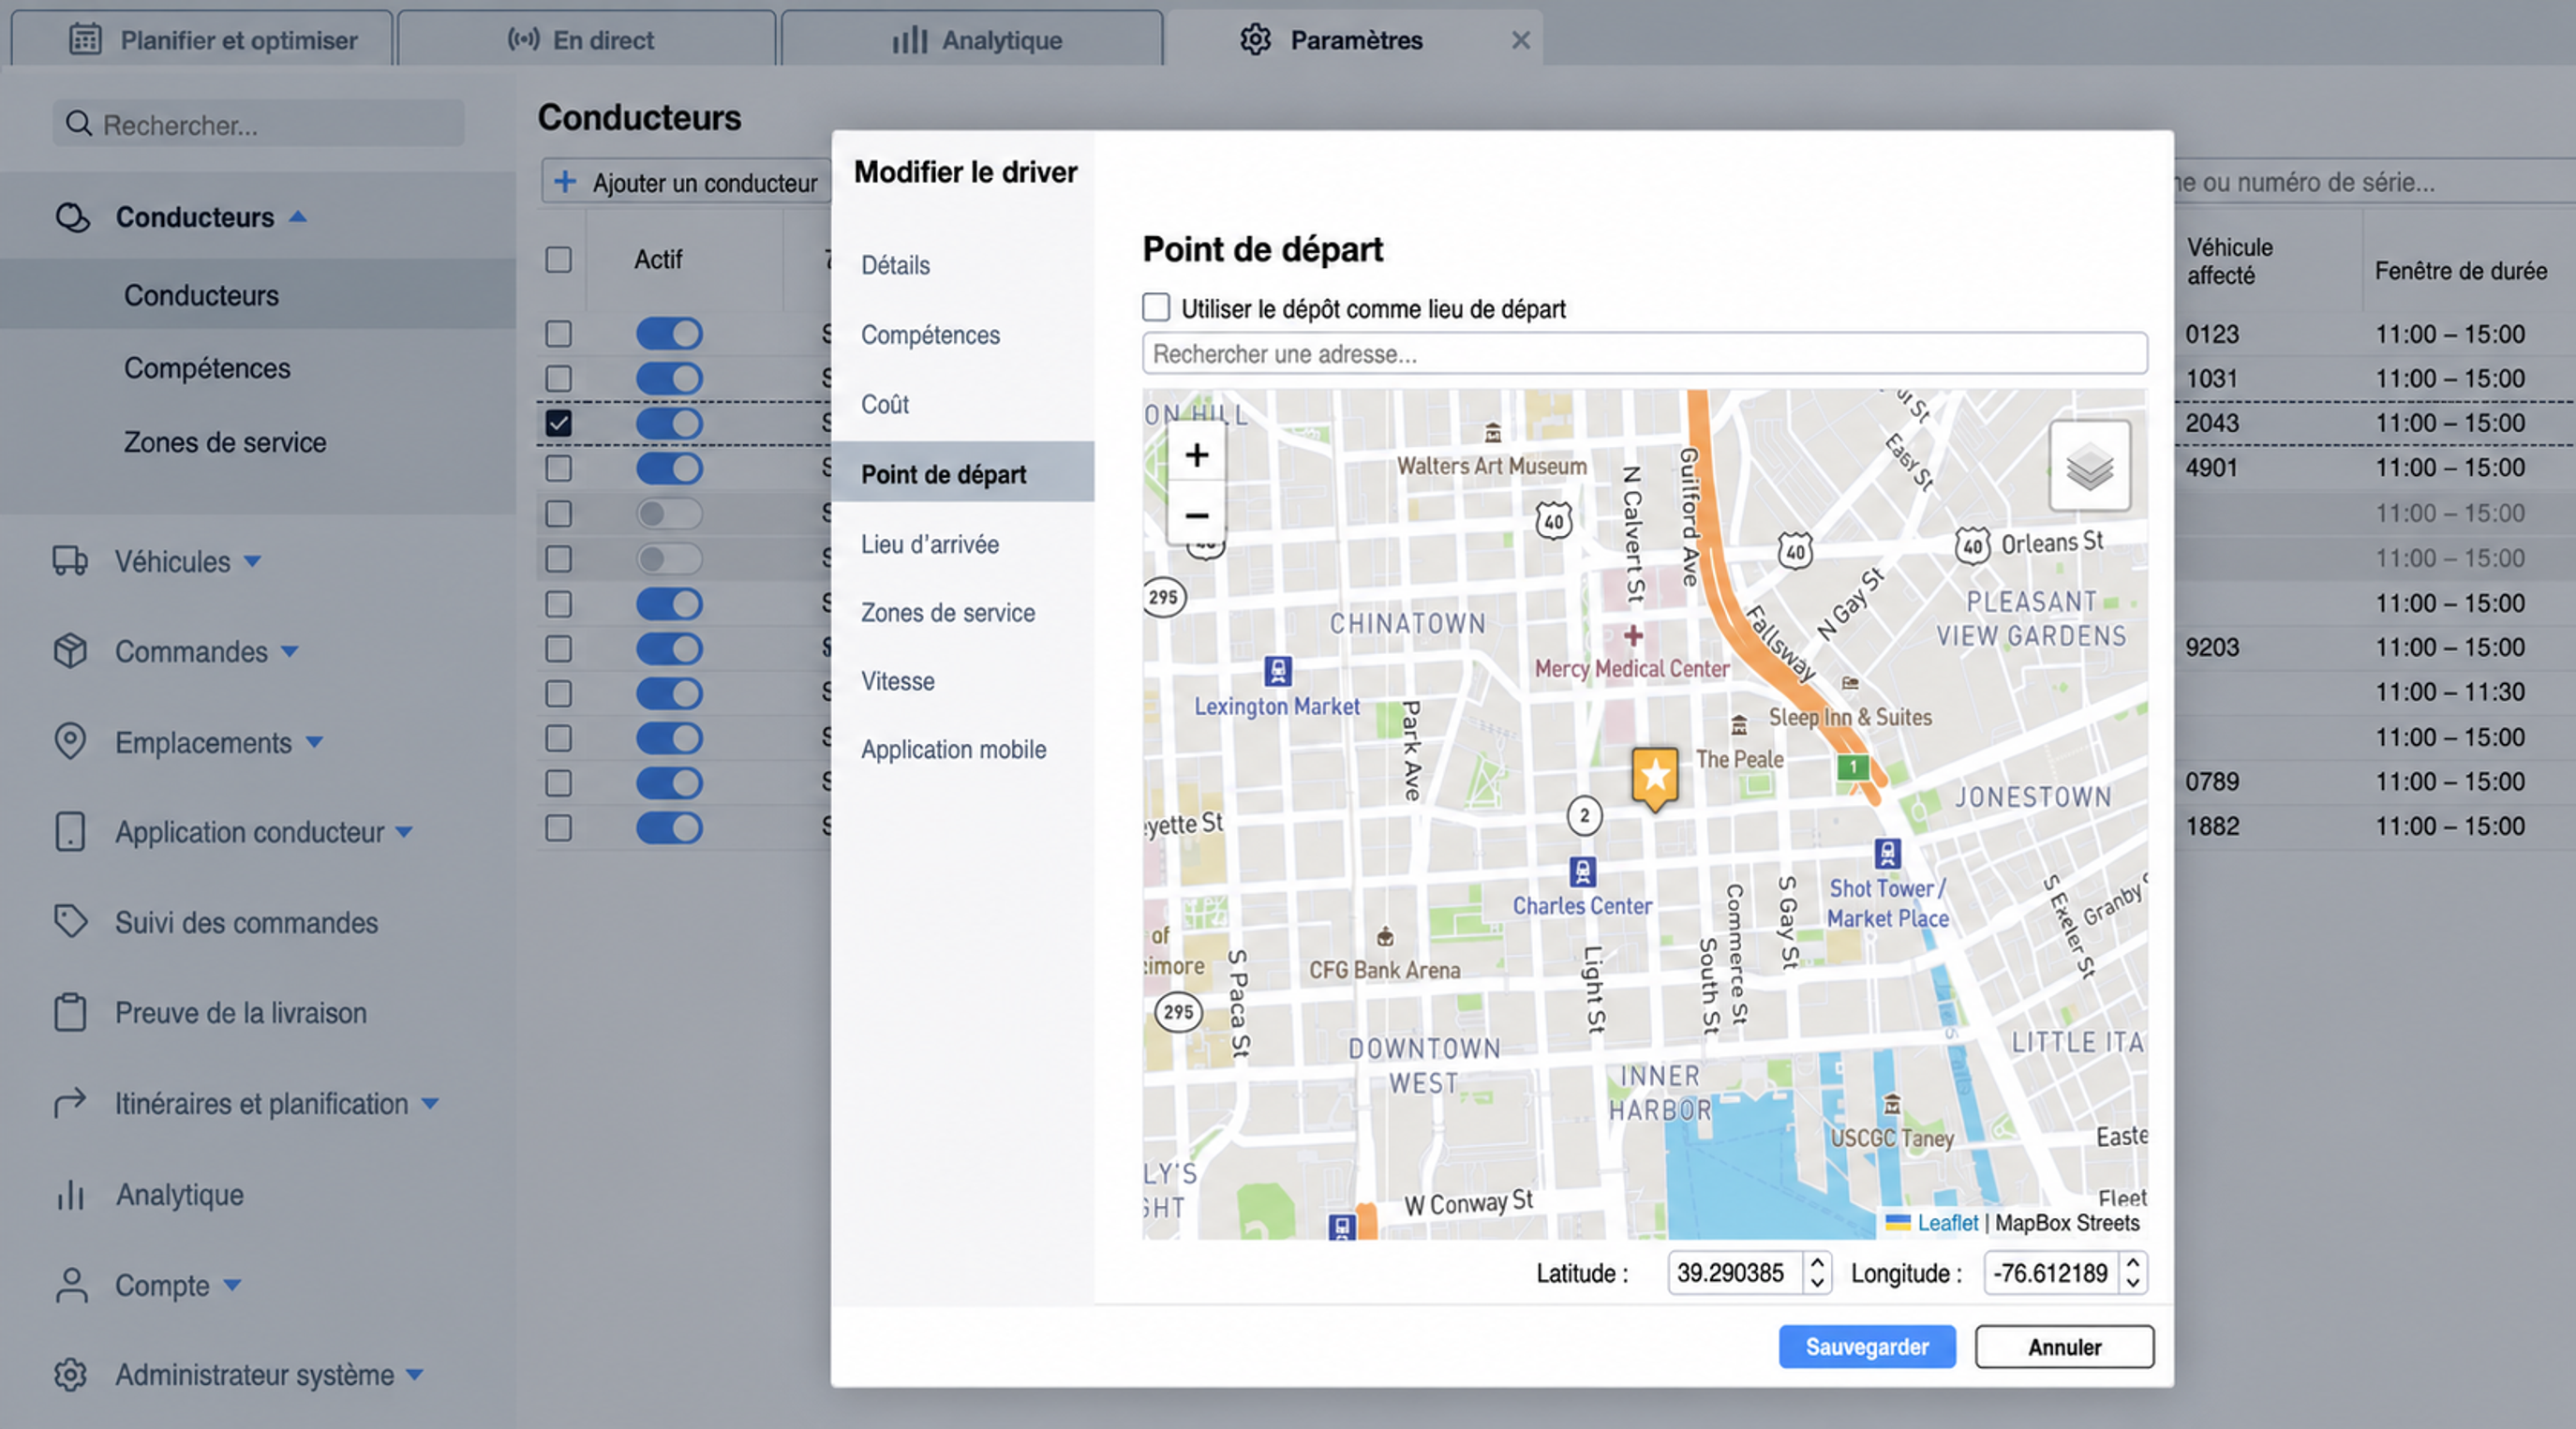The height and width of the screenshot is (1429, 2576).
Task: Zoom out on the departure map
Action: click(x=1196, y=515)
